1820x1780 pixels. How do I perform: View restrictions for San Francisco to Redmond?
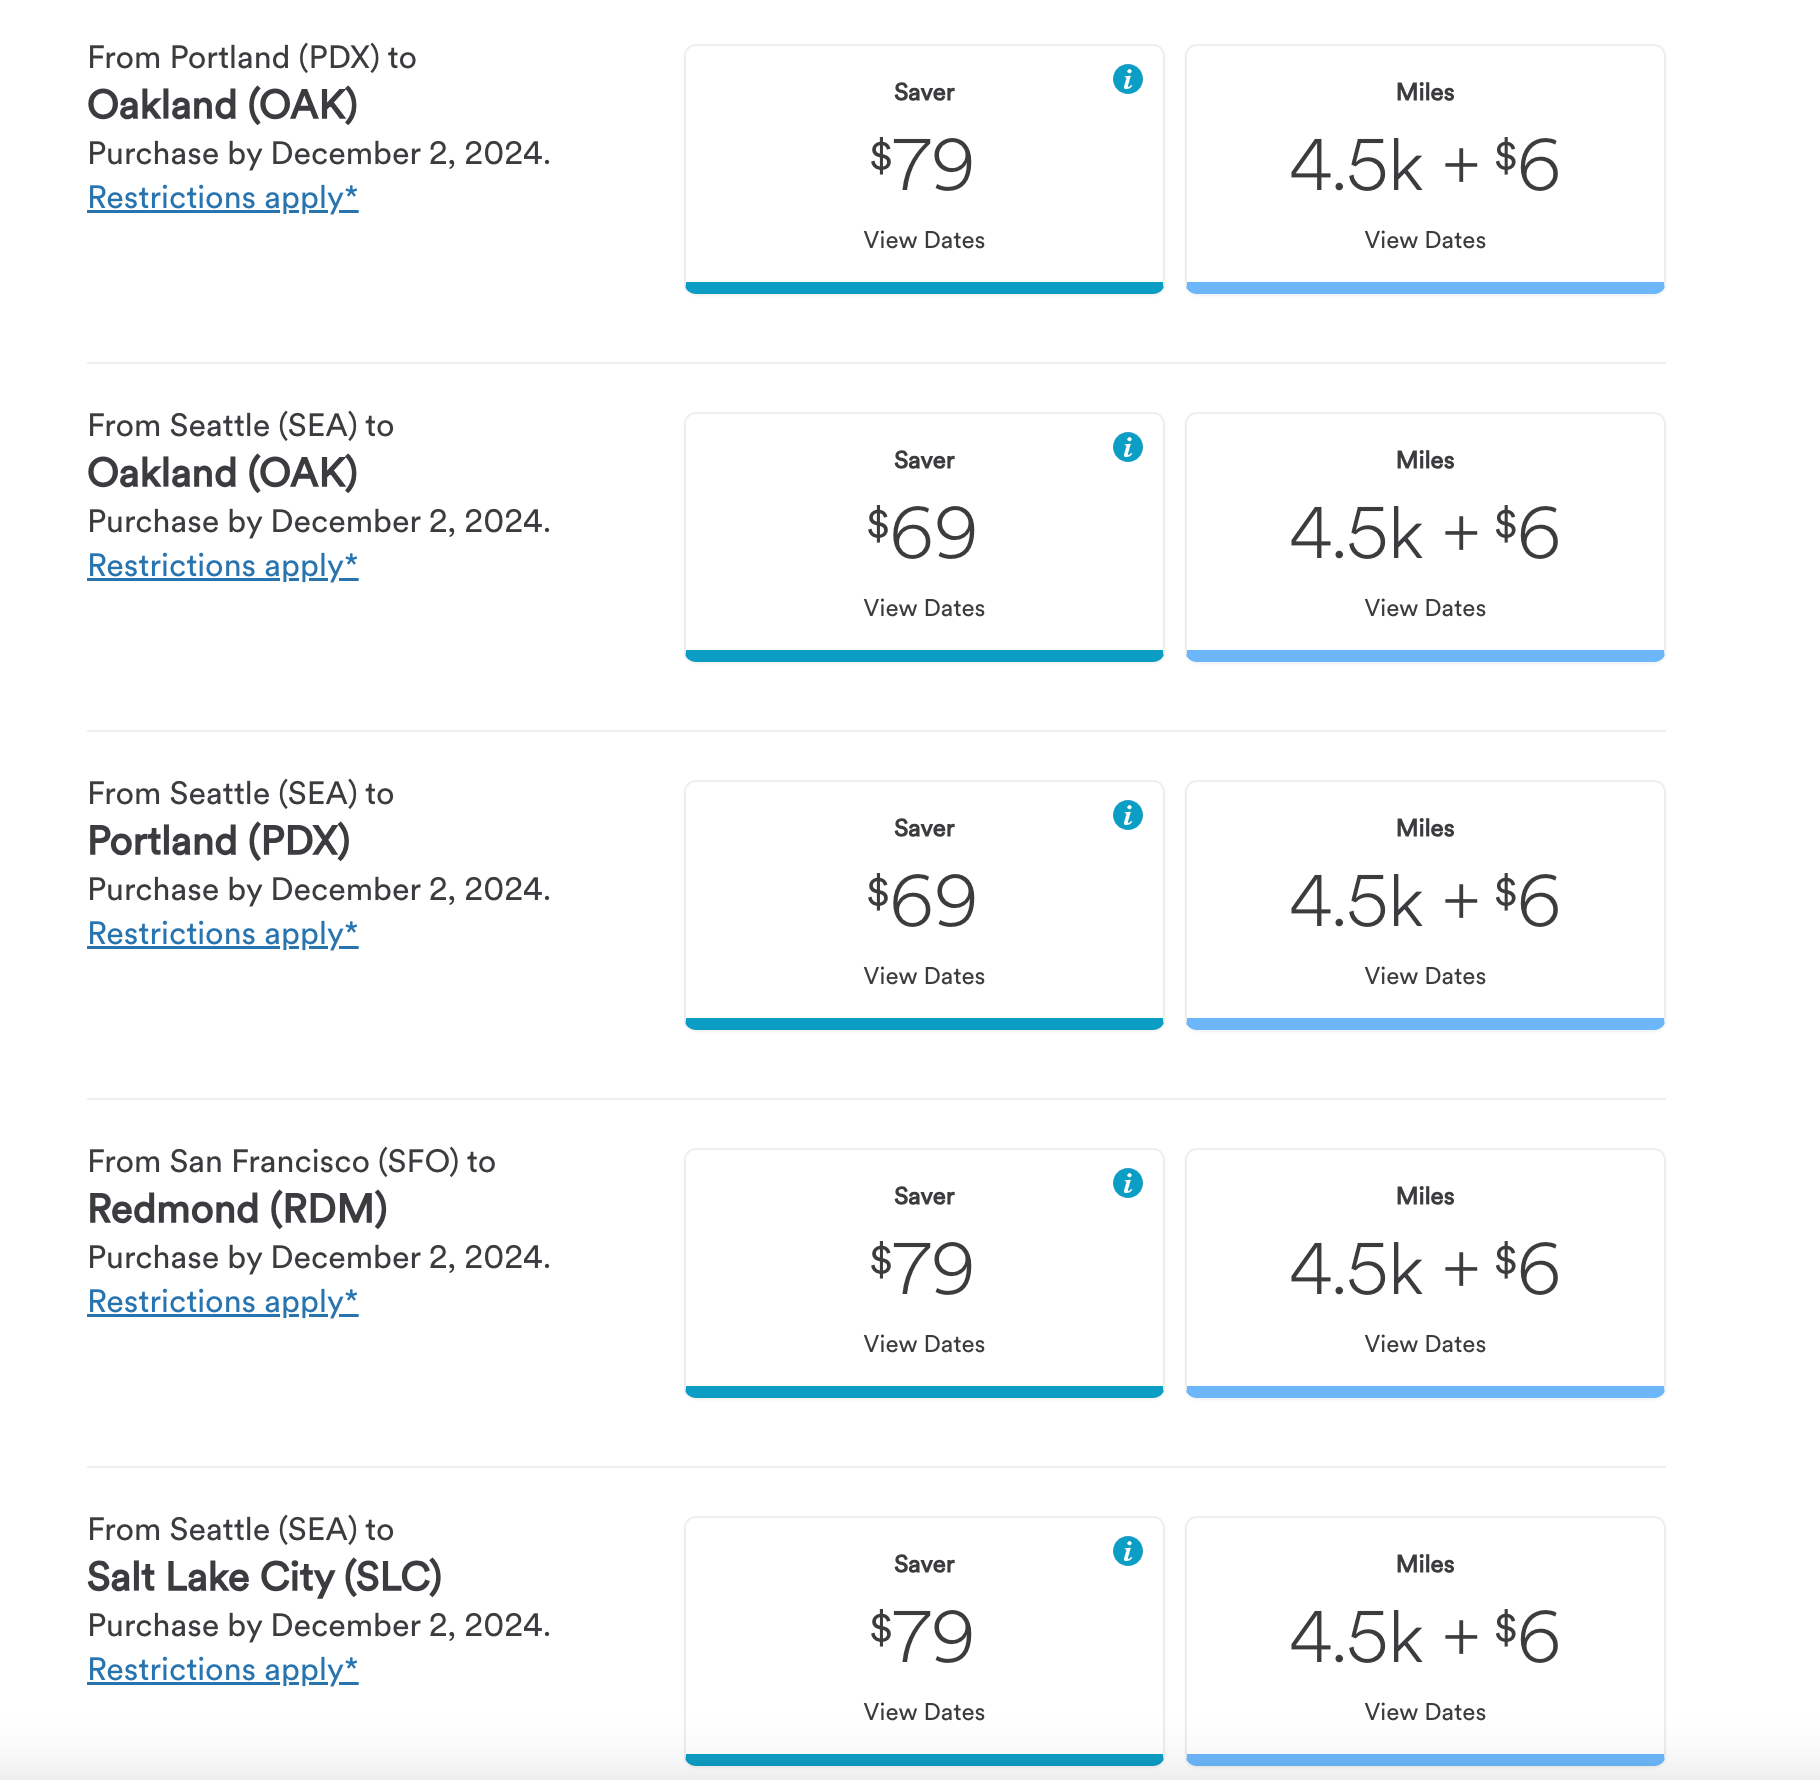(222, 1302)
